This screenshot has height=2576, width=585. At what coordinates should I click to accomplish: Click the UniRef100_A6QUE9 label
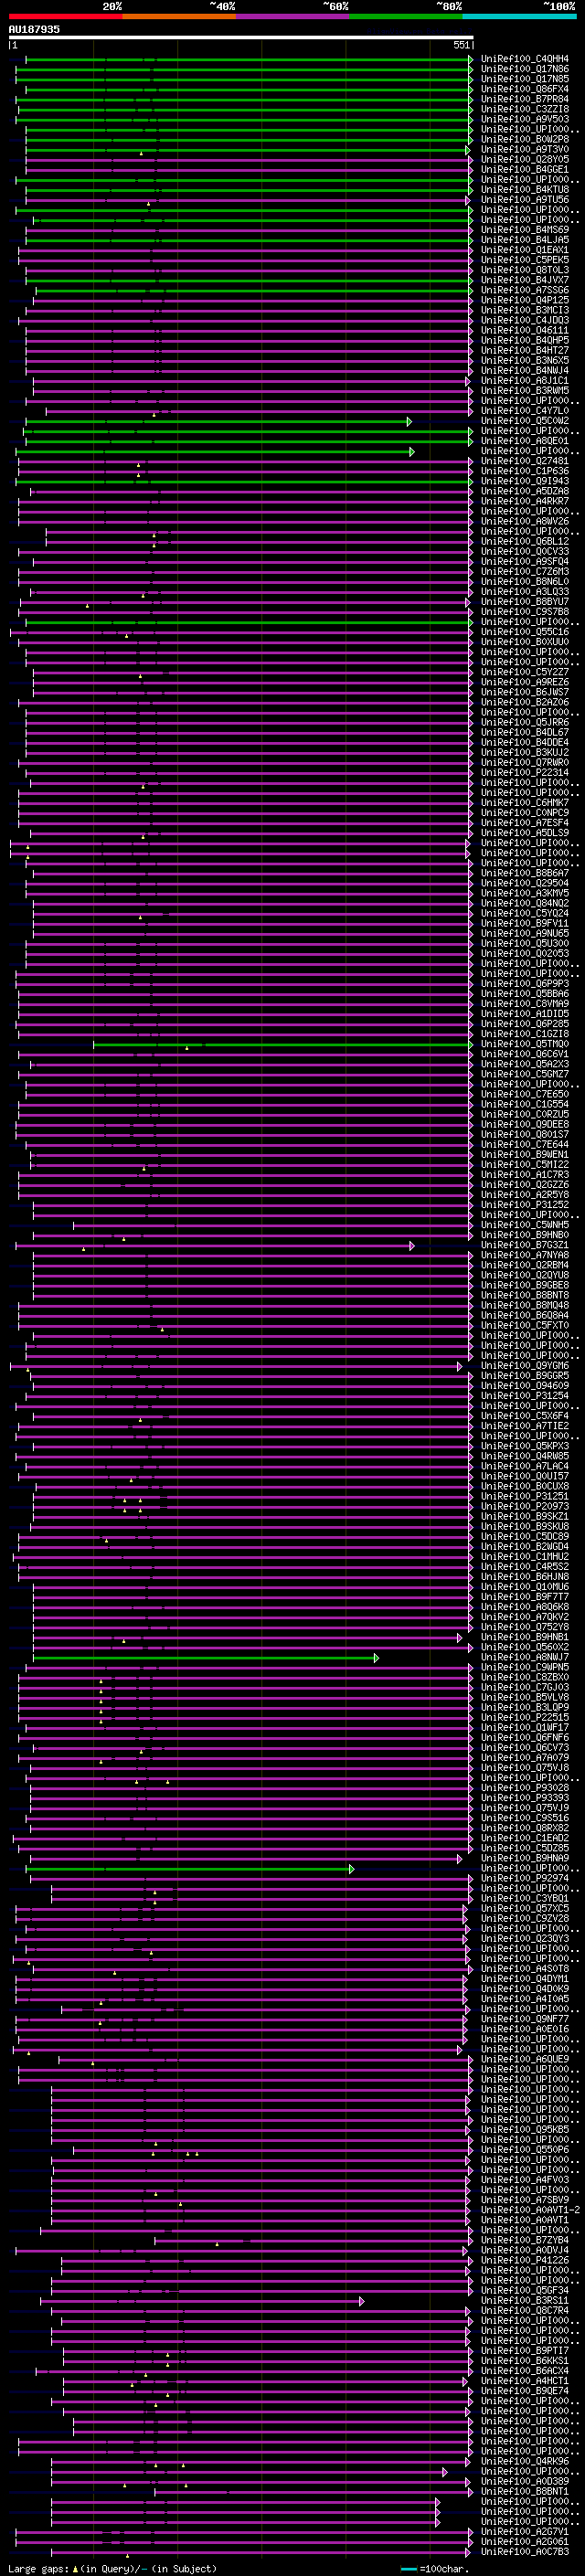[x=525, y=2059]
